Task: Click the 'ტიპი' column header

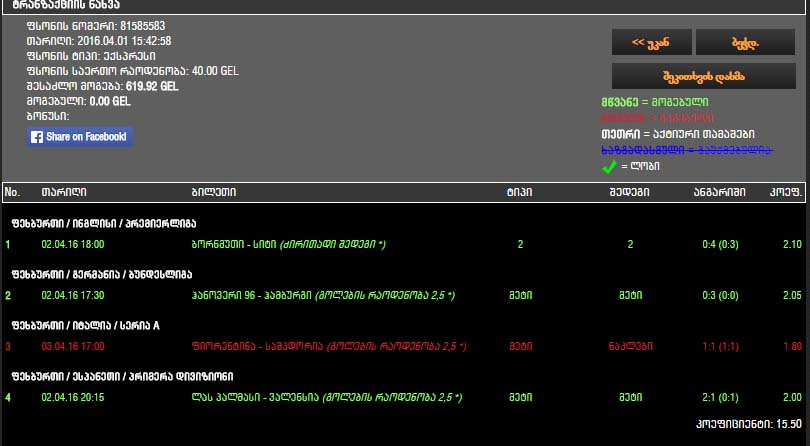Action: [x=519, y=192]
